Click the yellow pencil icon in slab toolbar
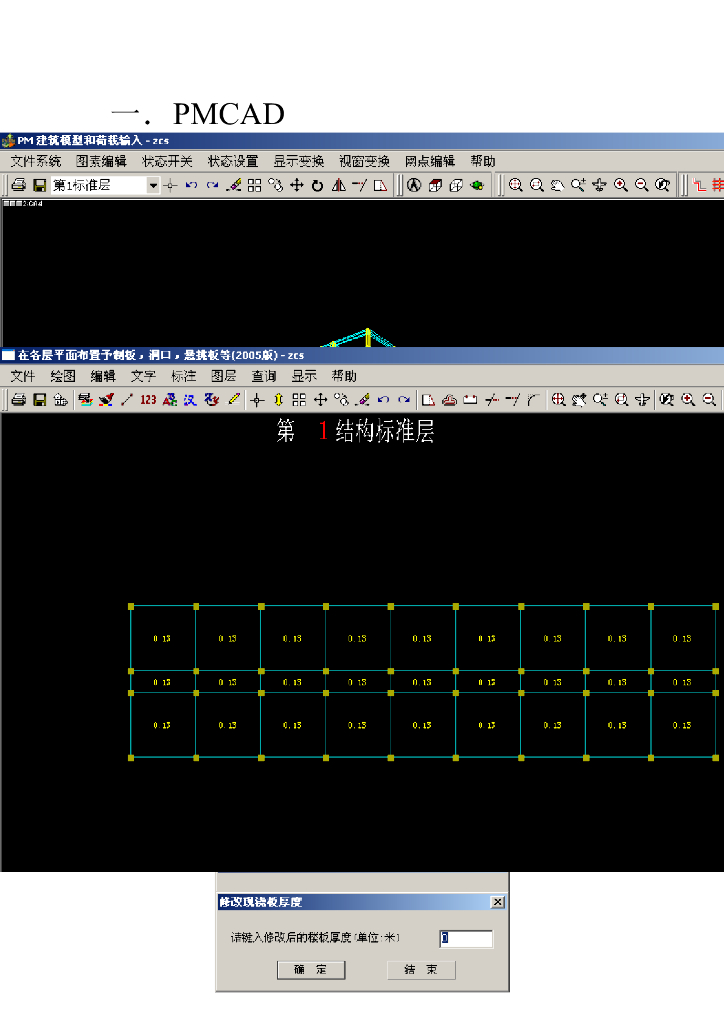The image size is (724, 1024). pos(233,400)
